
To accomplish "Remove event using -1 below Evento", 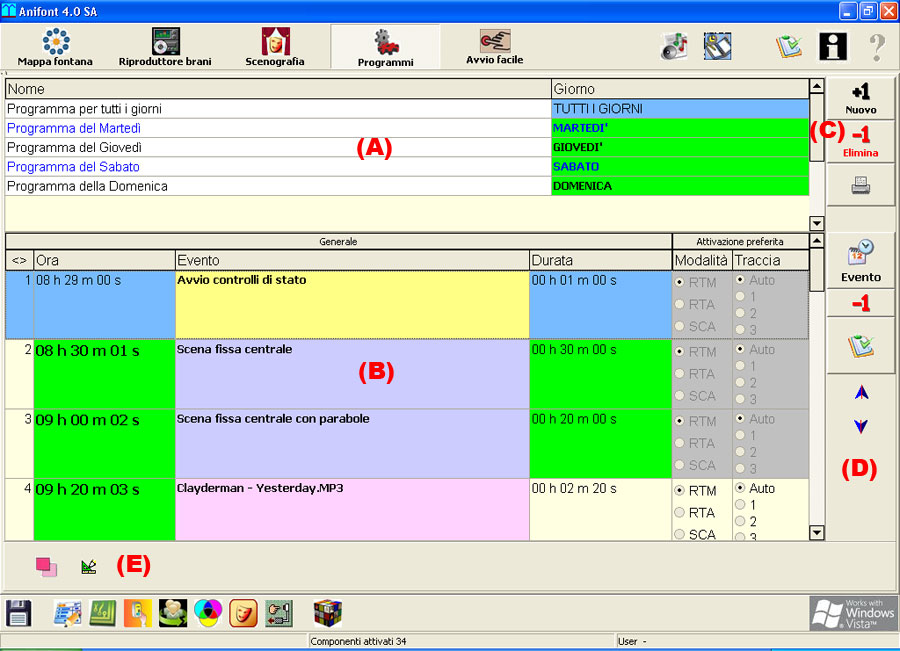I will pos(860,303).
